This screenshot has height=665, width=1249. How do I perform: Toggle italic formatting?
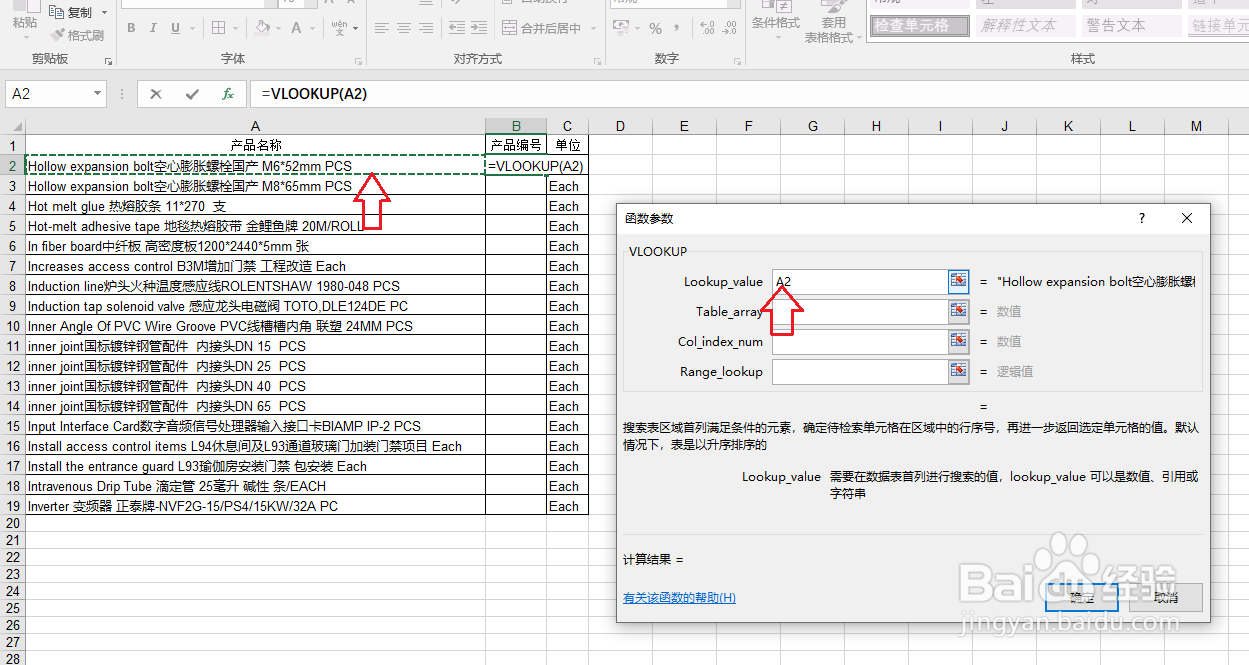pyautogui.click(x=152, y=29)
